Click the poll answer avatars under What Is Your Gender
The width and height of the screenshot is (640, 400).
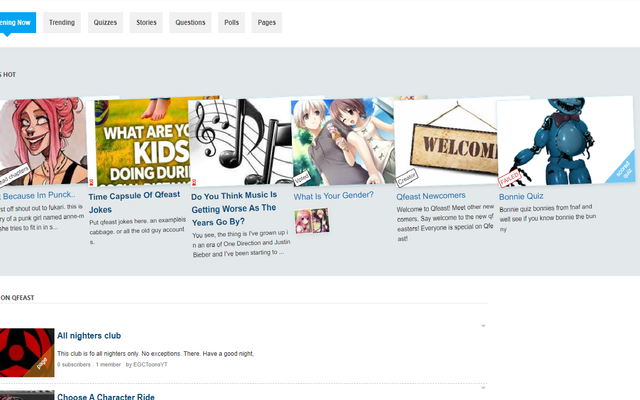pyautogui.click(x=312, y=221)
